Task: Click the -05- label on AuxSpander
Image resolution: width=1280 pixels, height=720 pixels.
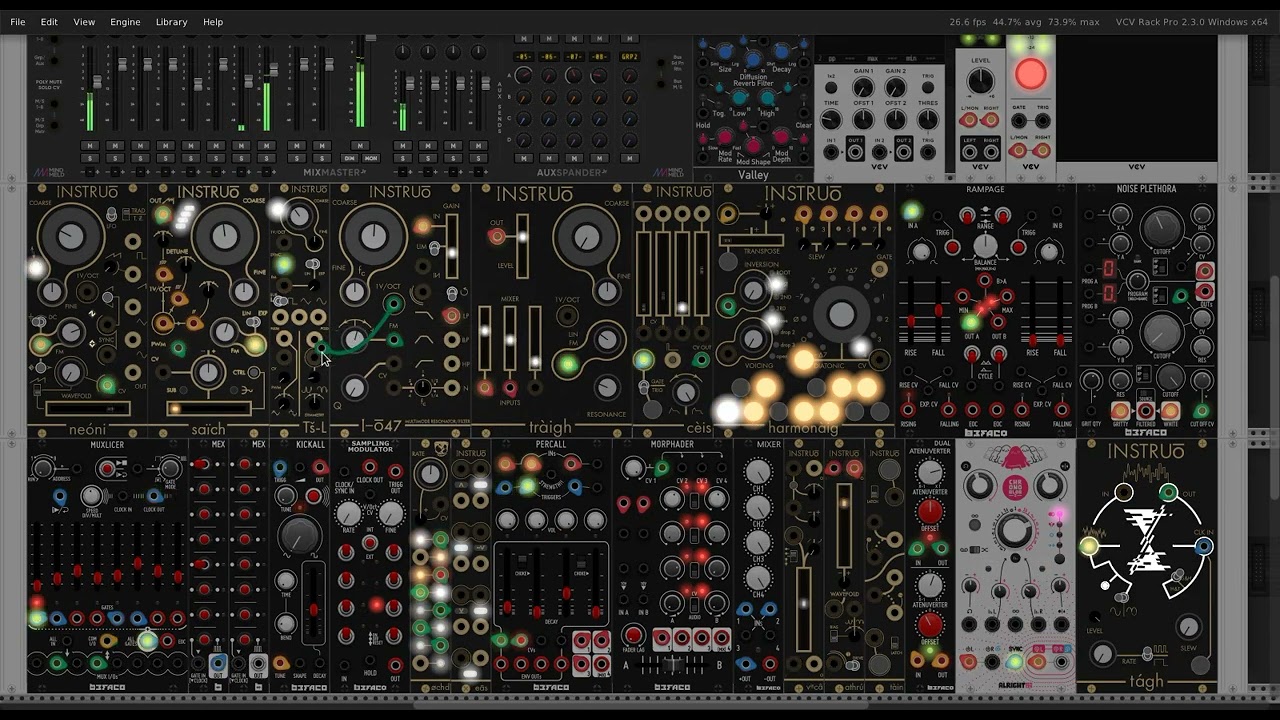Action: click(x=523, y=57)
